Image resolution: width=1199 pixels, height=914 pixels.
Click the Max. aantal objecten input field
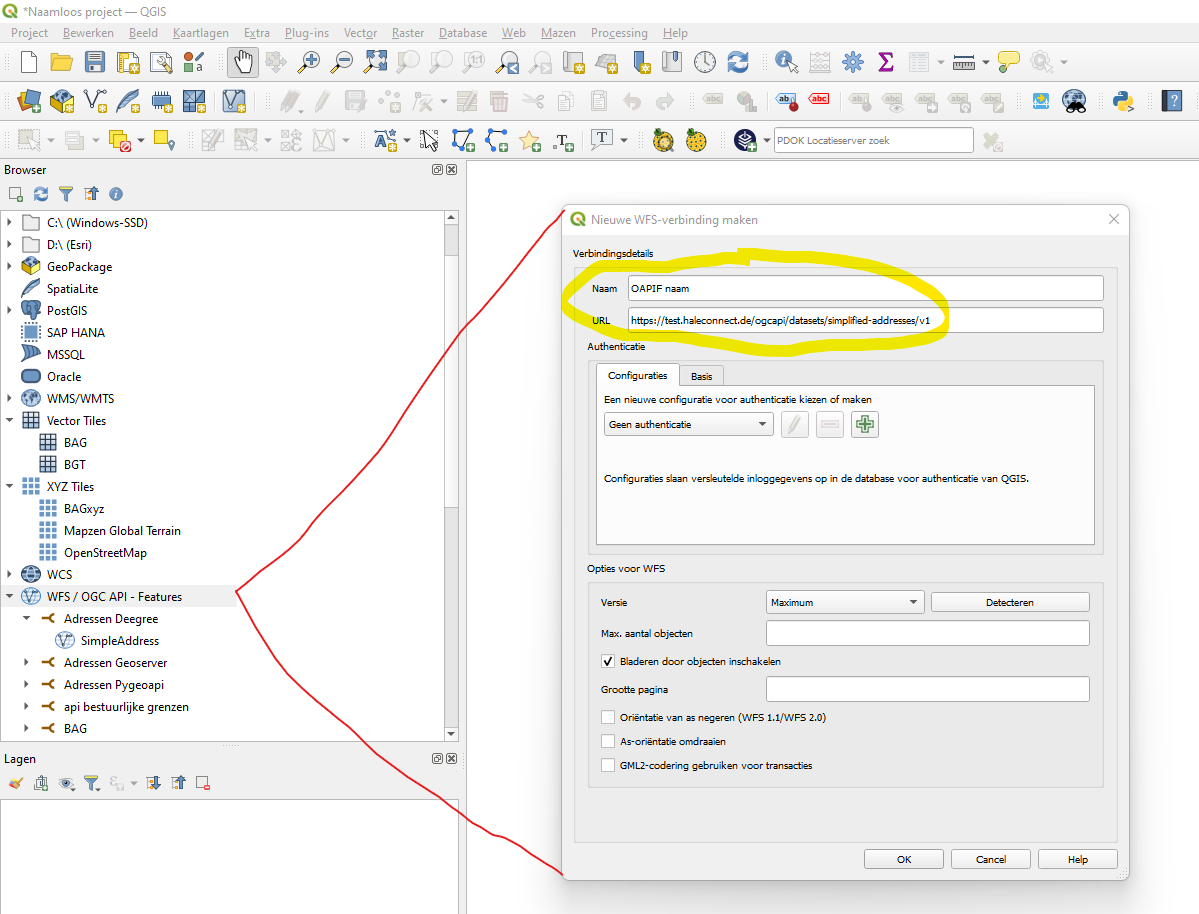tap(927, 633)
